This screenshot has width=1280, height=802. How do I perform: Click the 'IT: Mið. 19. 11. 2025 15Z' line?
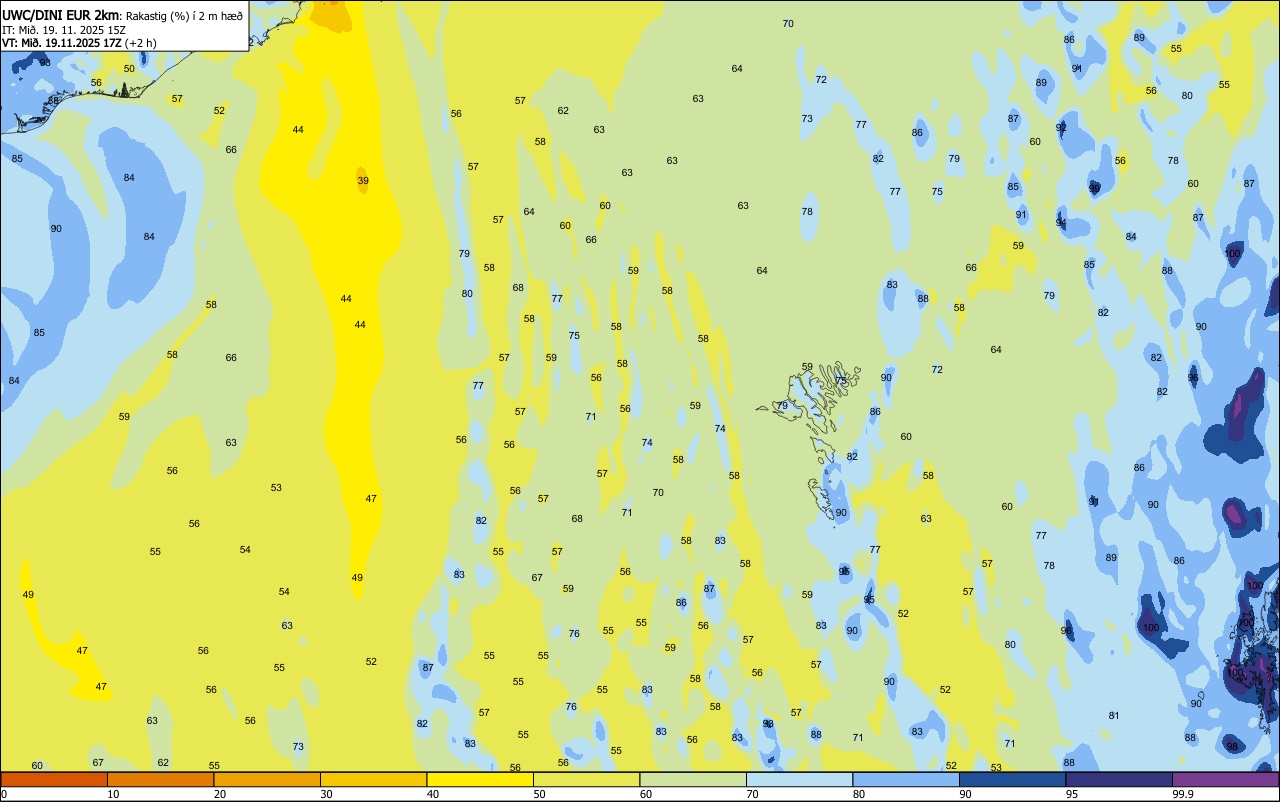point(63,30)
